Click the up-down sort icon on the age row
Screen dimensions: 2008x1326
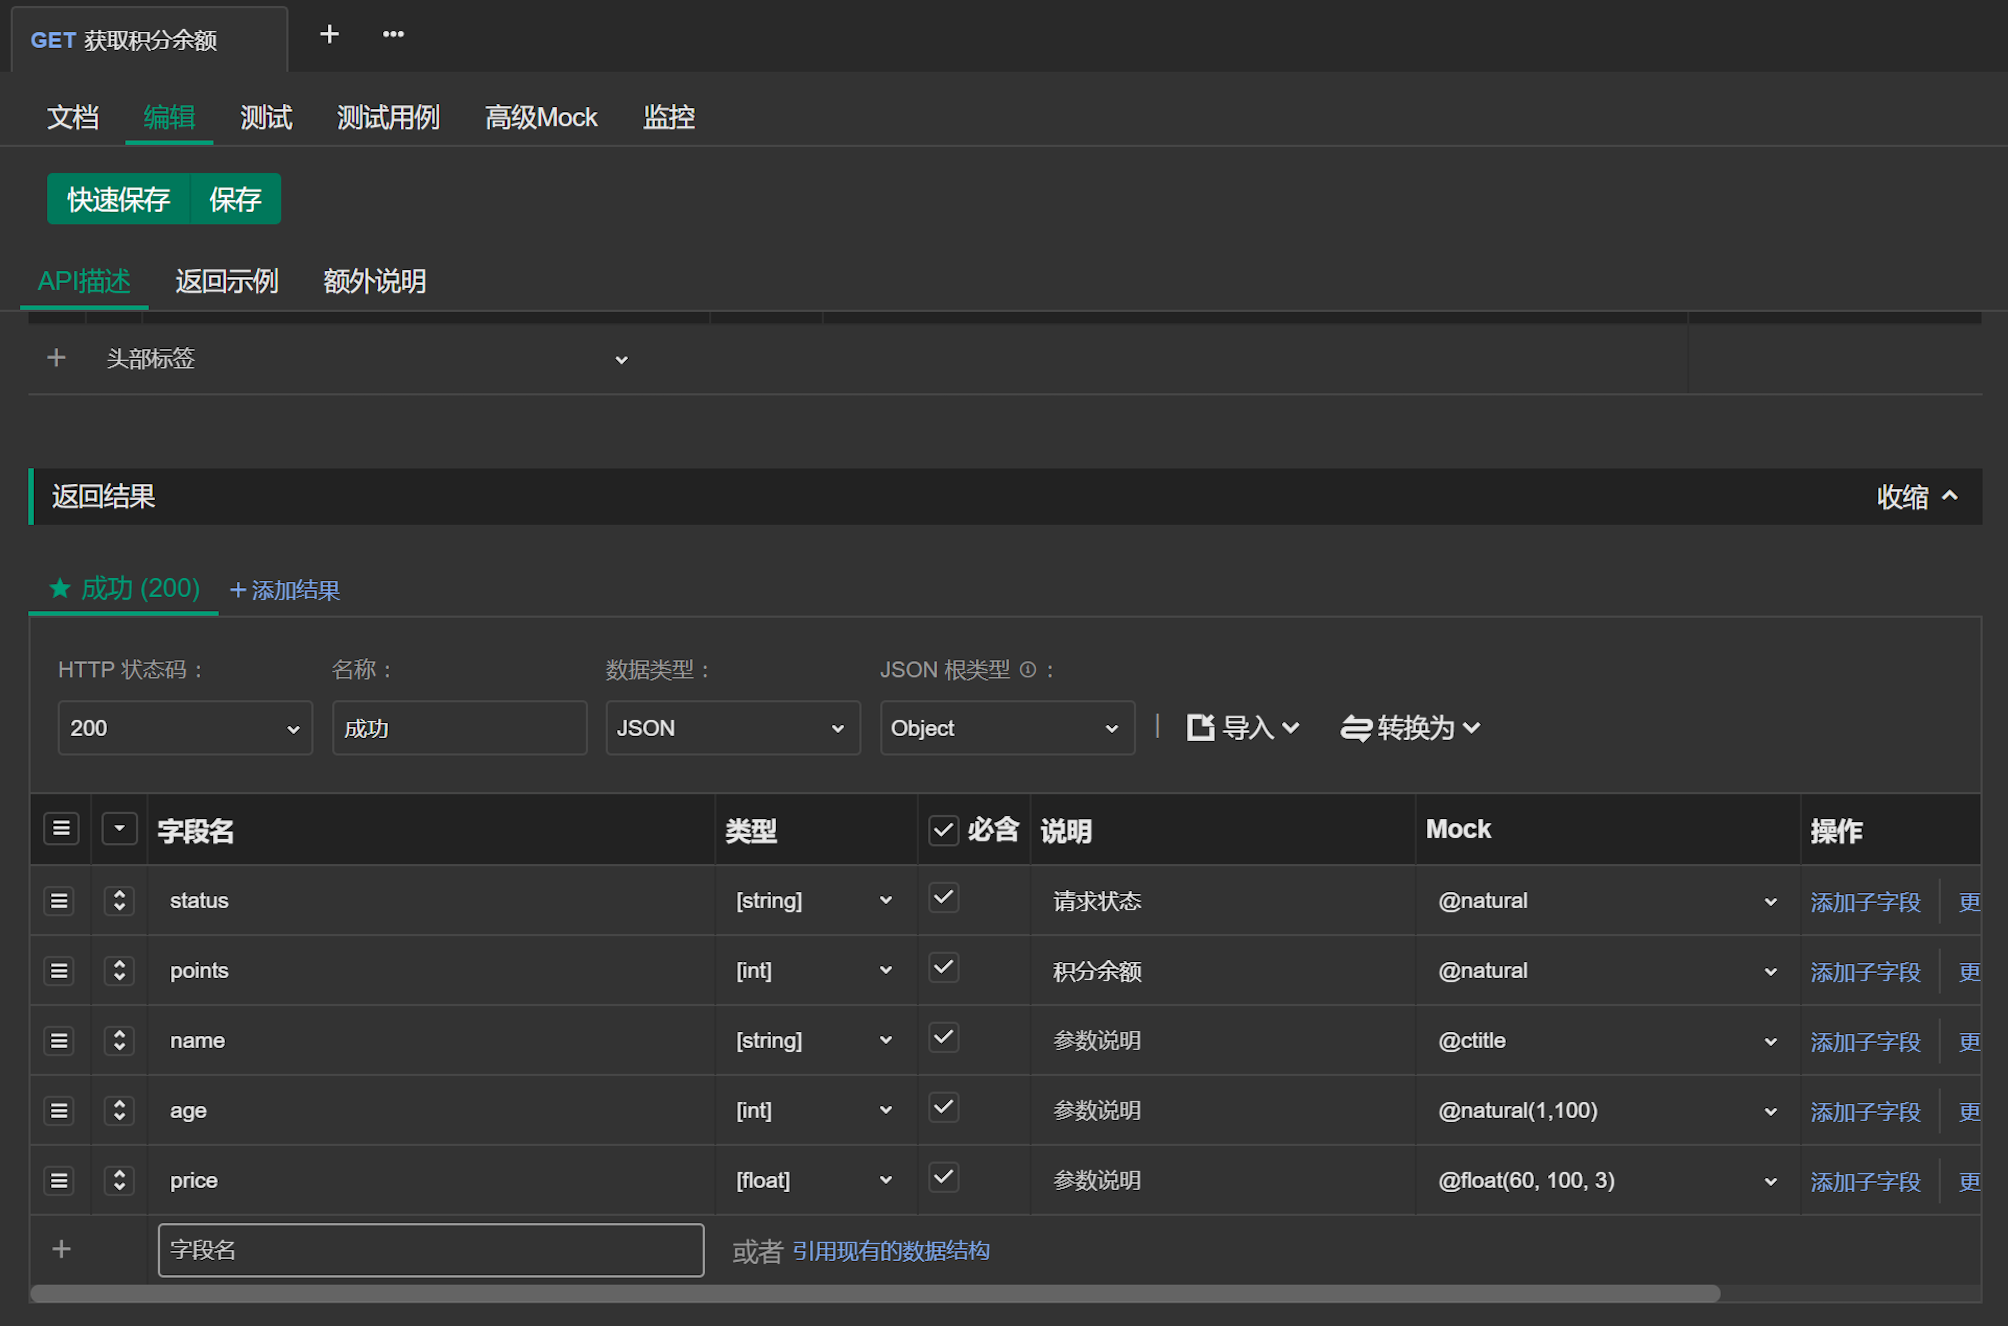coord(119,1111)
